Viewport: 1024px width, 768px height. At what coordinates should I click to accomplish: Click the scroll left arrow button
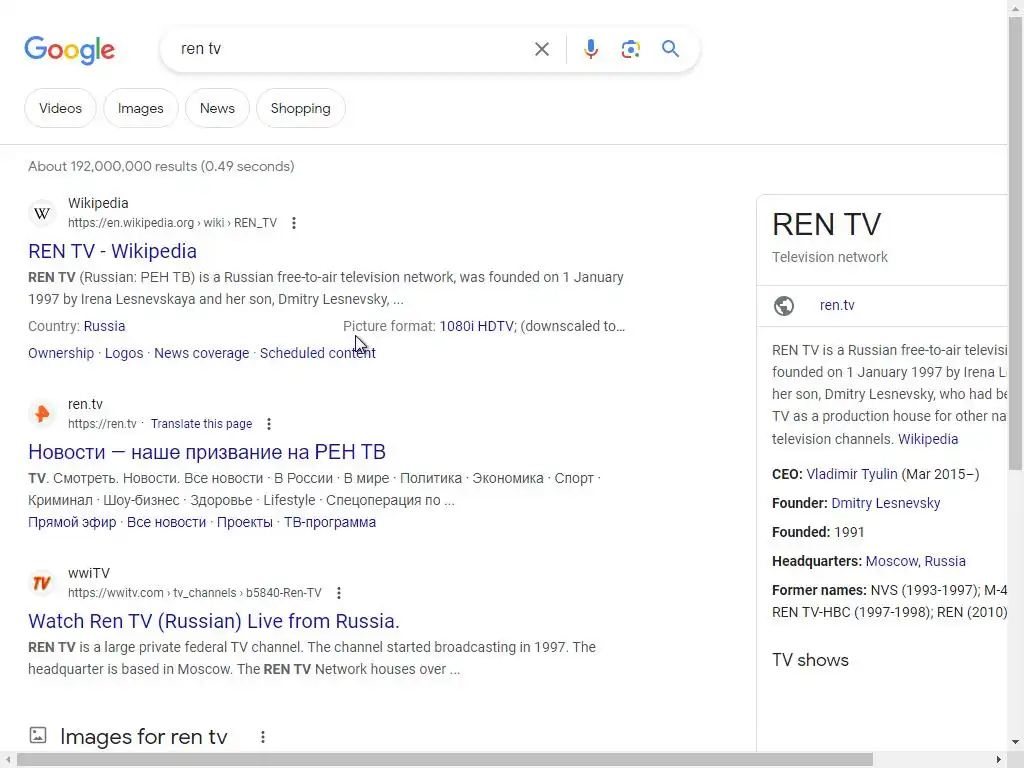point(7,760)
